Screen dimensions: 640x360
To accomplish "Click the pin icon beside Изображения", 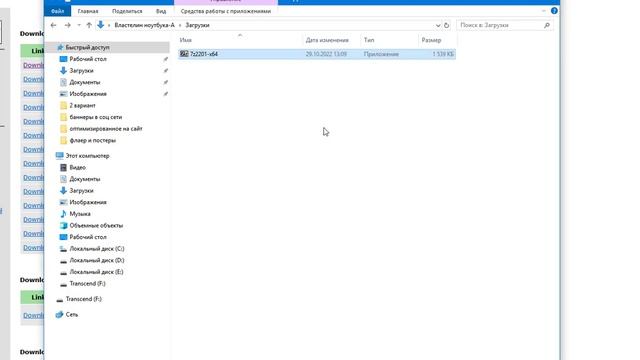I will (166, 94).
